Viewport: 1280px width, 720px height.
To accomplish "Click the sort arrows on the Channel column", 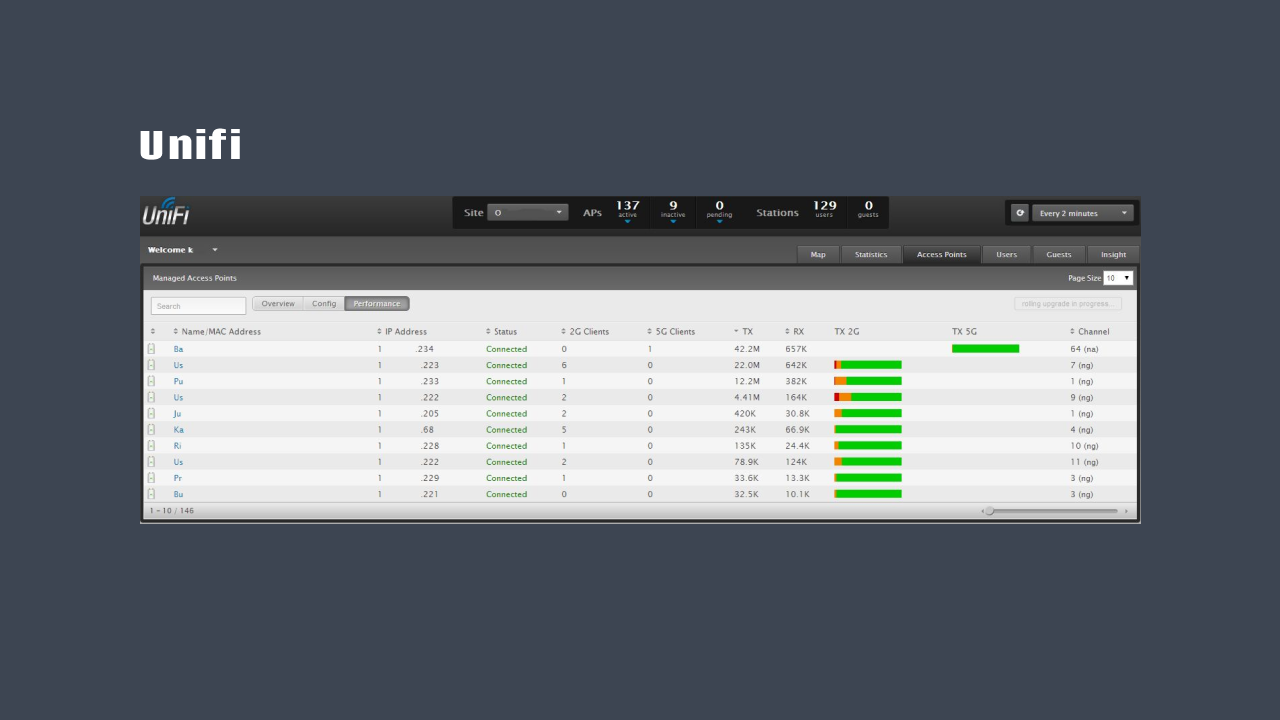I will pyautogui.click(x=1072, y=331).
